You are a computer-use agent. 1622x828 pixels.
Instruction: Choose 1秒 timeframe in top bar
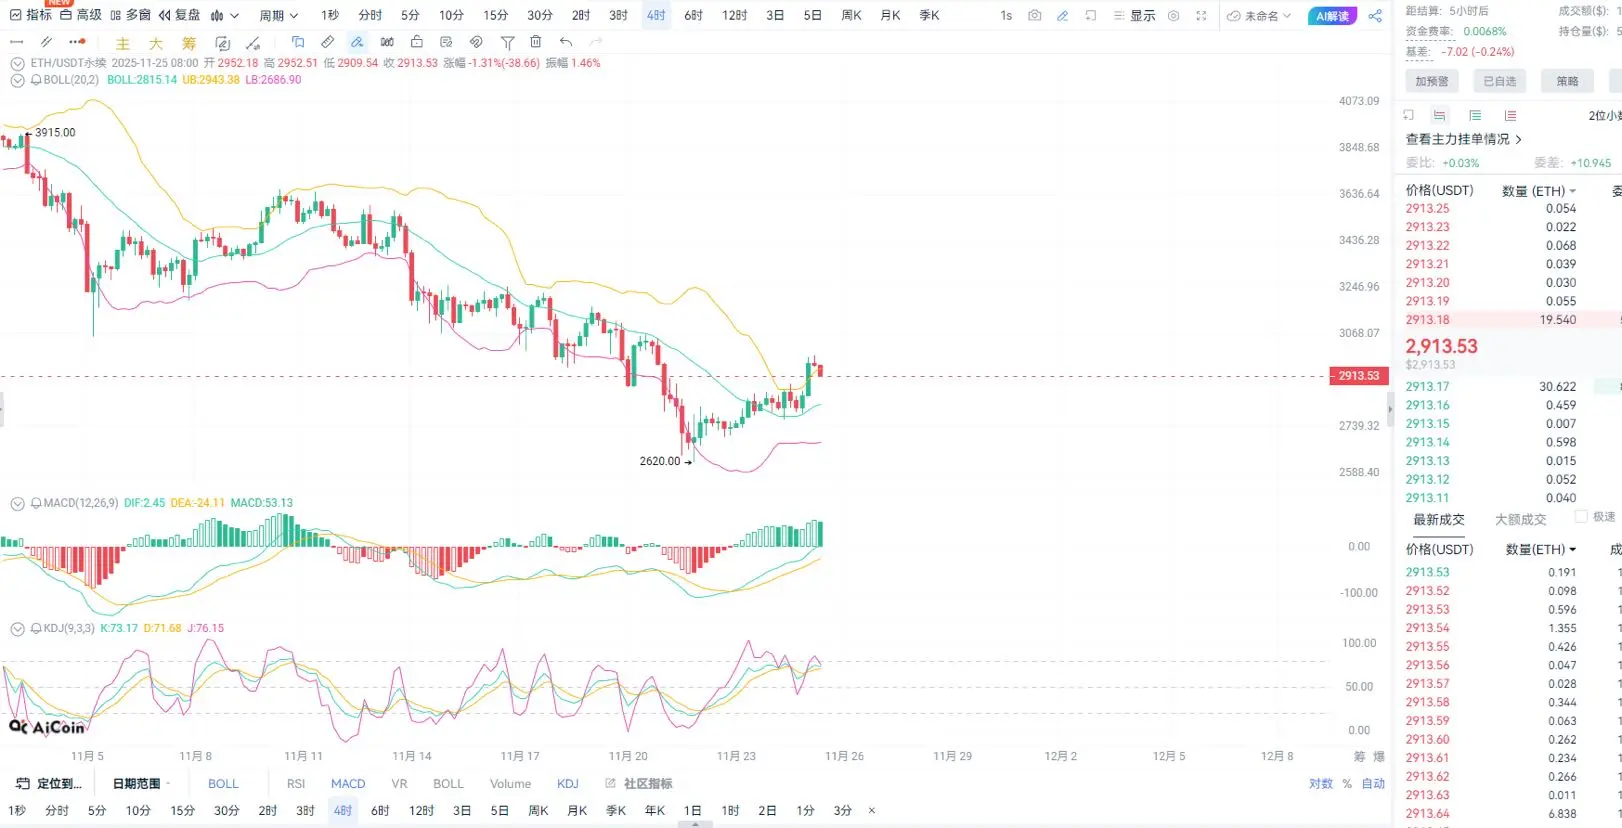point(330,15)
